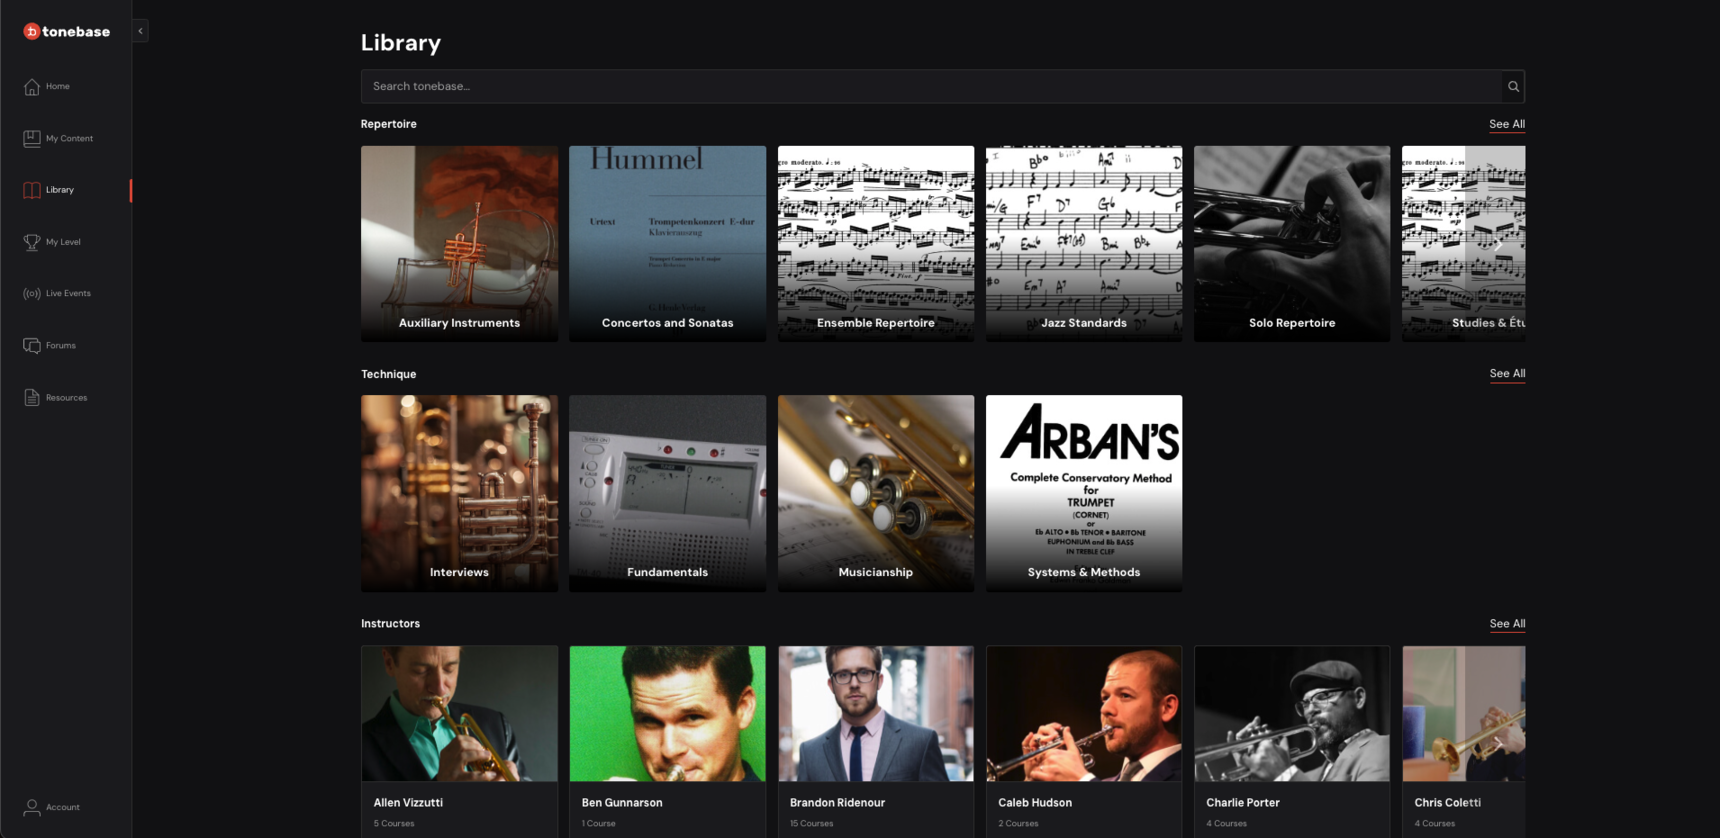Viewport: 1720px width, 838px height.
Task: Click '15 Courses' under Brandon Ridenour
Action: click(x=812, y=824)
